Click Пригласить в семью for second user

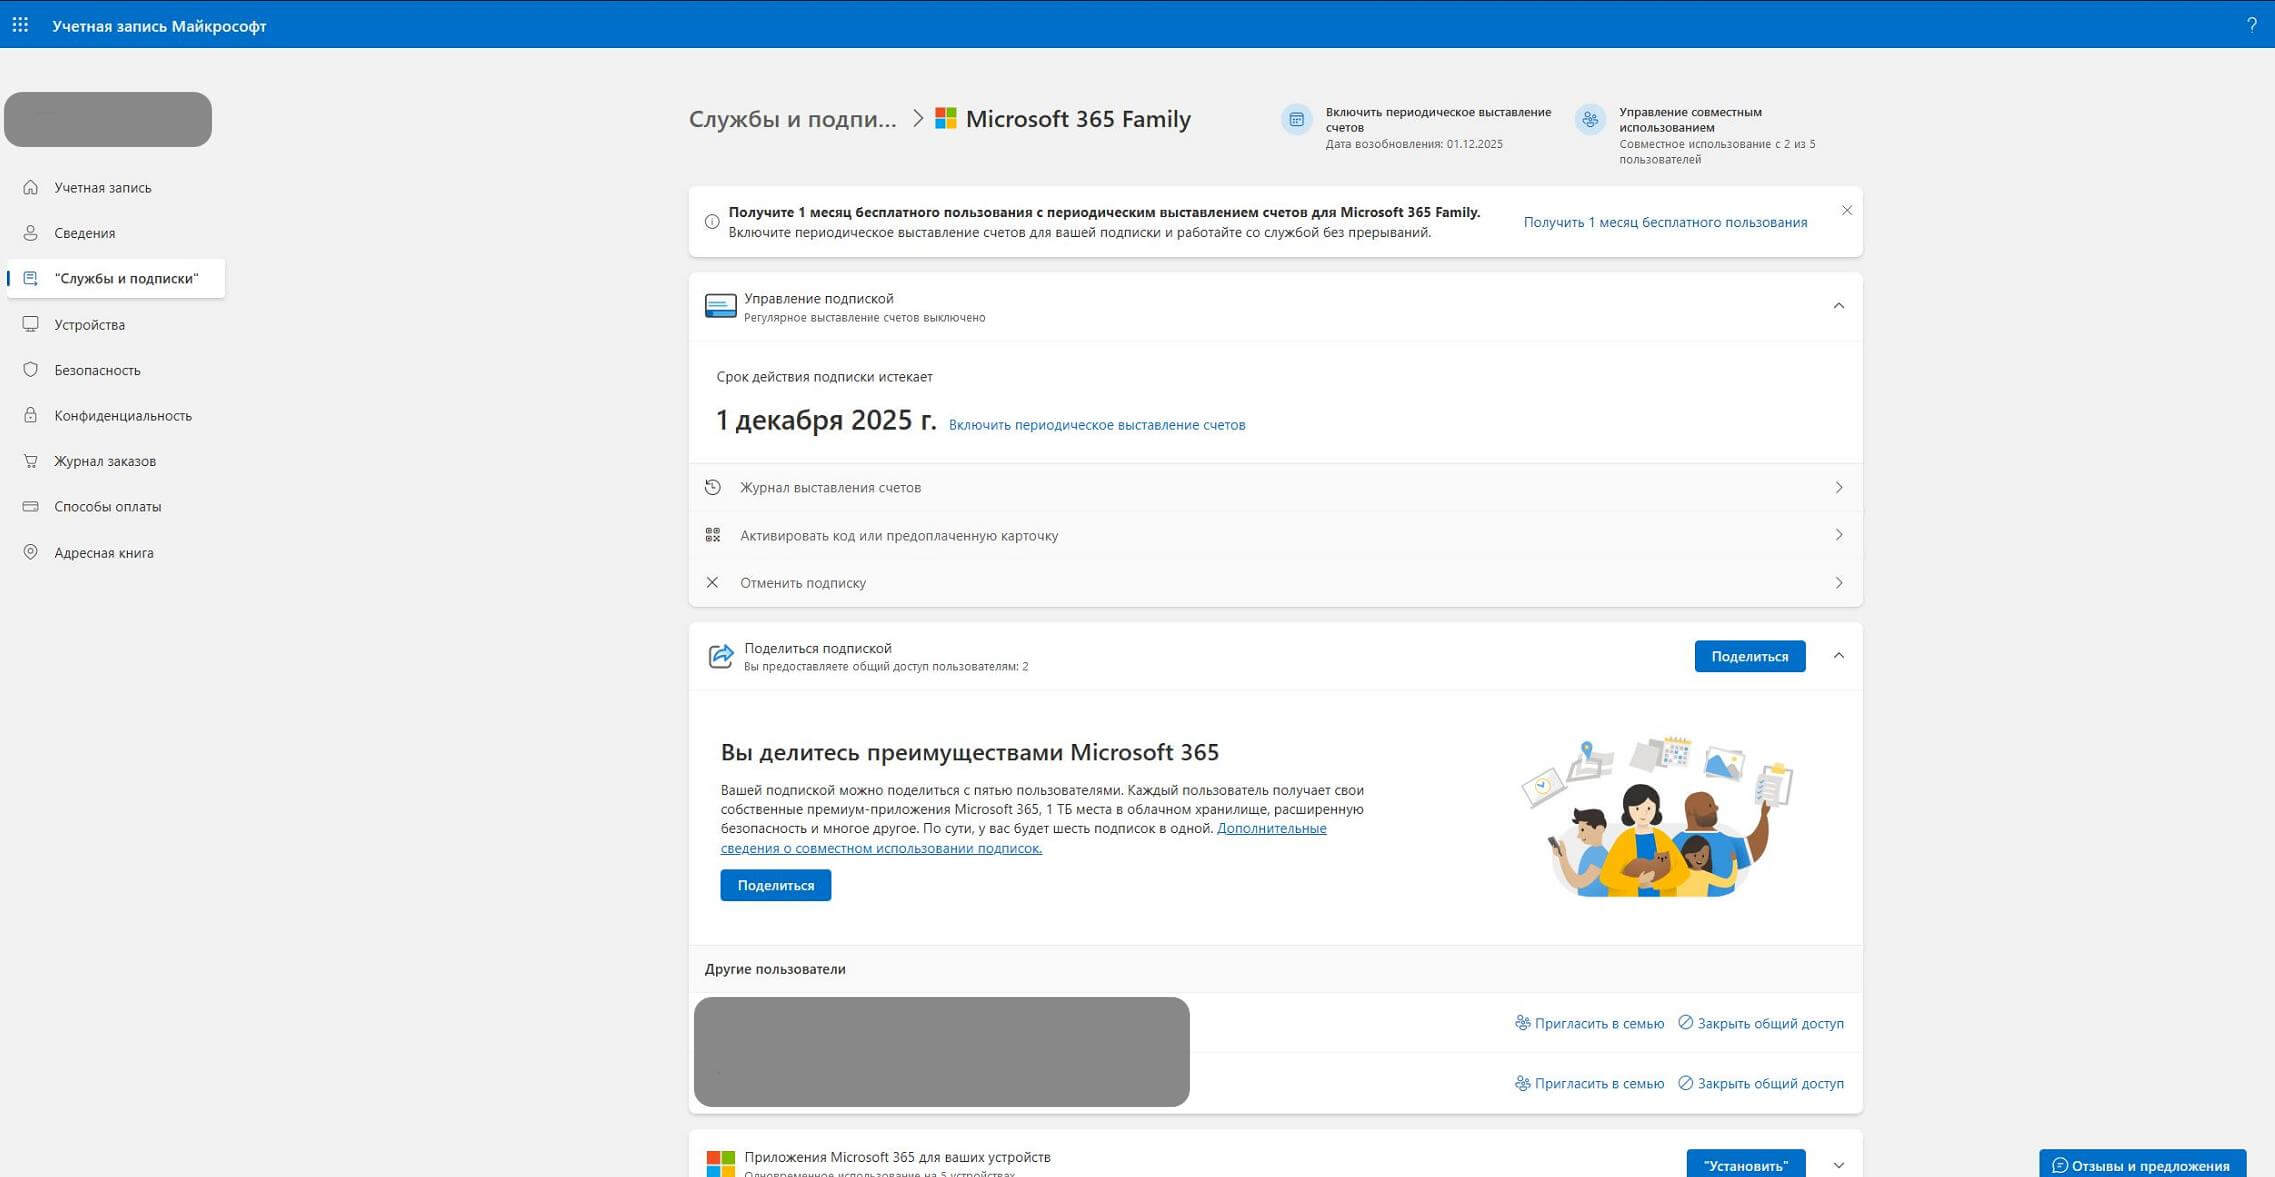click(x=1589, y=1083)
